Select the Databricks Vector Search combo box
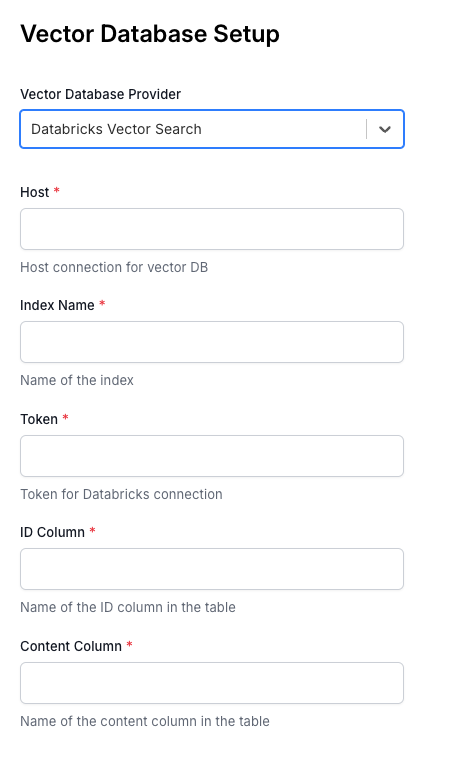450x758 pixels. (x=212, y=129)
